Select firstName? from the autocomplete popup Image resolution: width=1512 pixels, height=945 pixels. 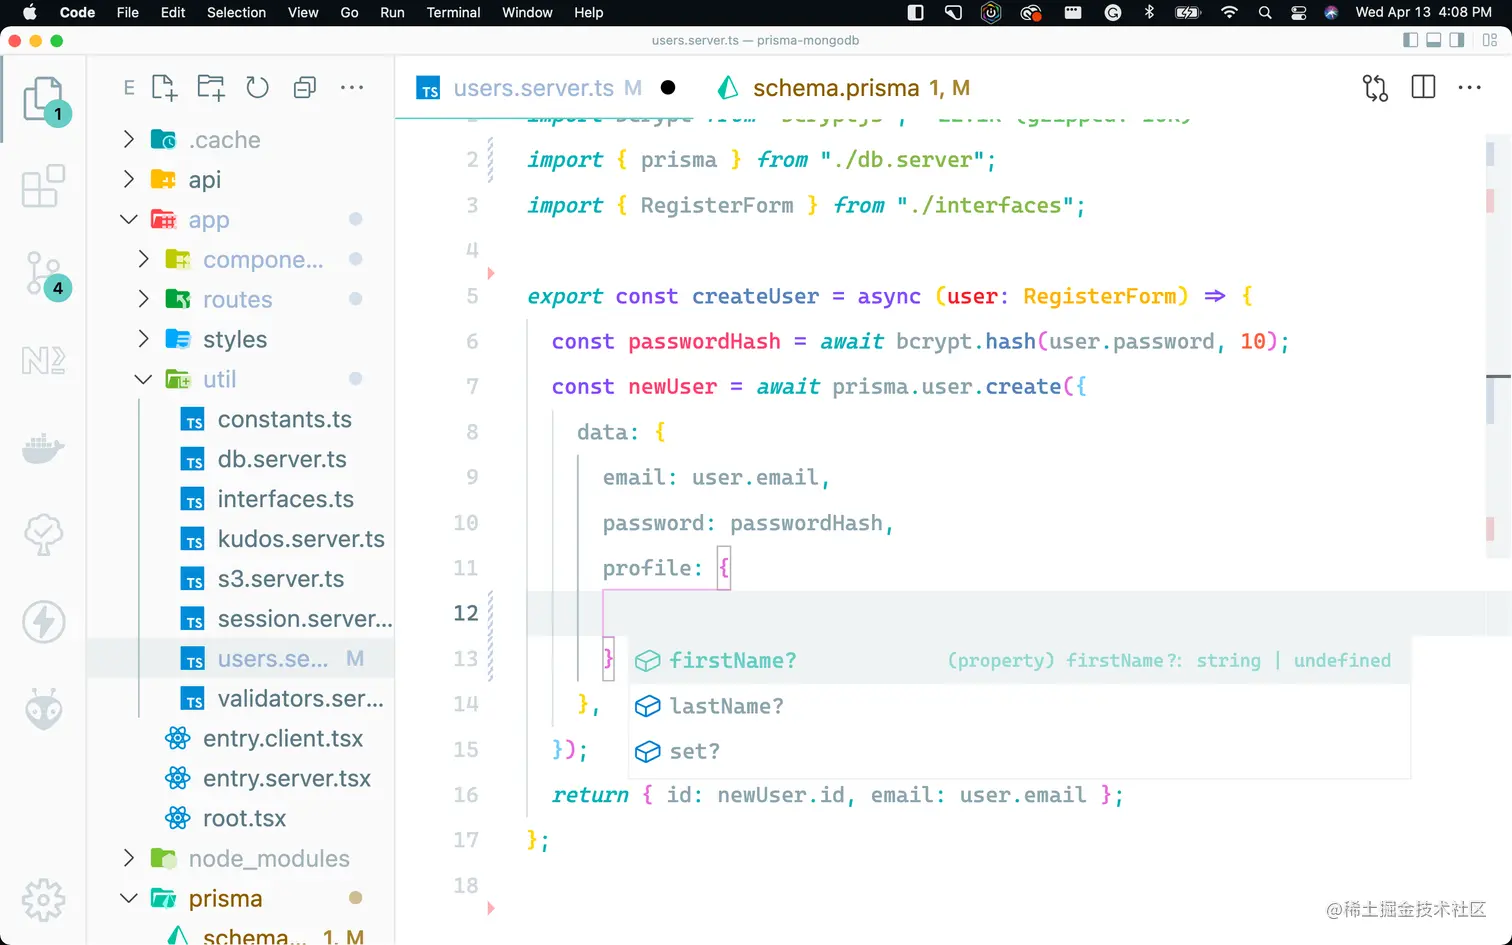[733, 660]
